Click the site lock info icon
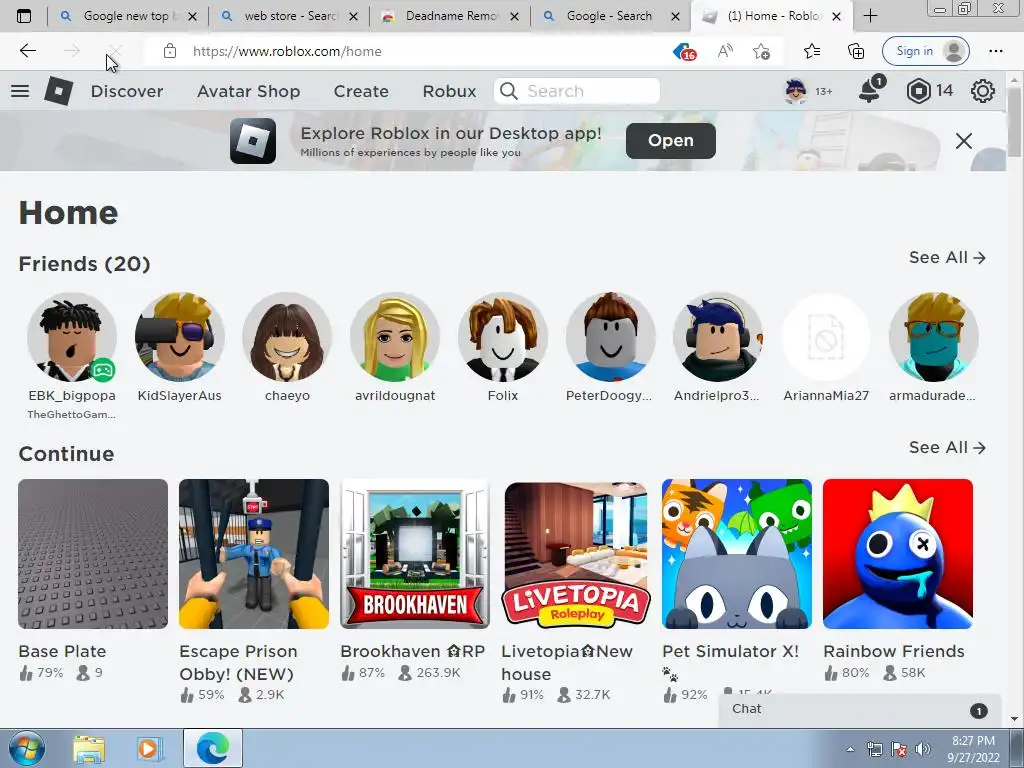 click(170, 51)
